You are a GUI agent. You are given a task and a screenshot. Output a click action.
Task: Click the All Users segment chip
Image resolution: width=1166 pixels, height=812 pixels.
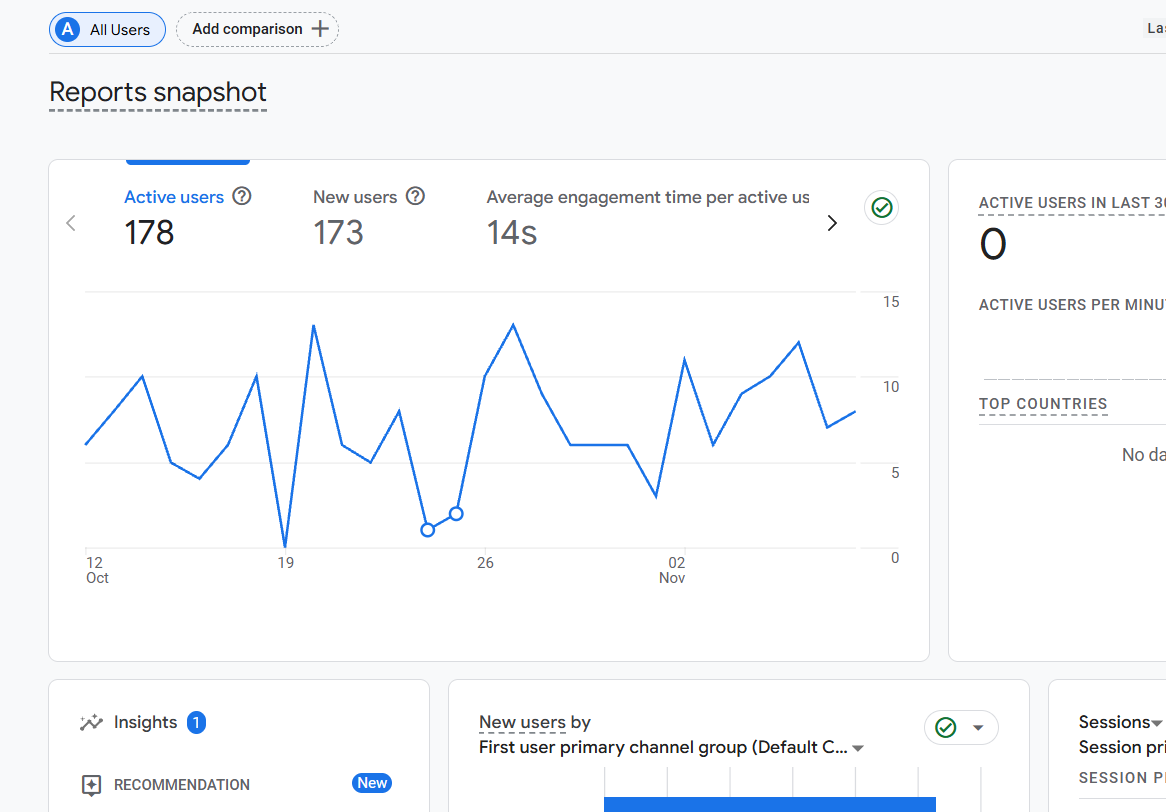pyautogui.click(x=107, y=30)
